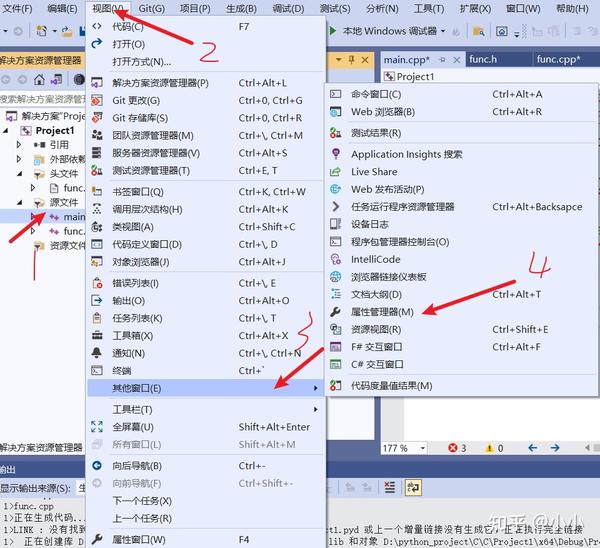Expand the References (引用) tree node

pos(19,144)
